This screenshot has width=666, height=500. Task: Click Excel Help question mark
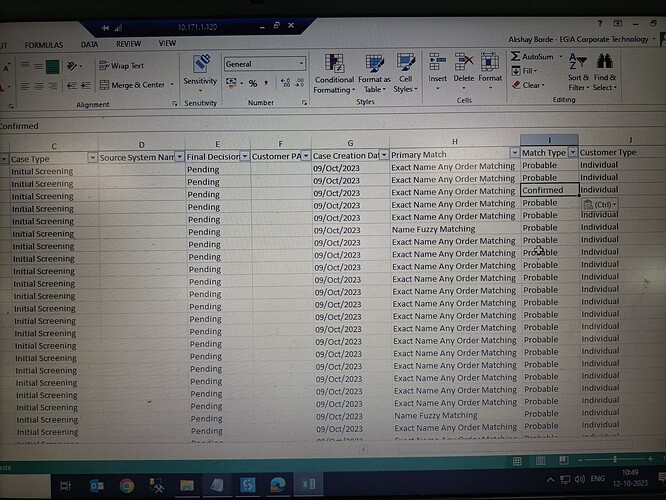click(599, 23)
